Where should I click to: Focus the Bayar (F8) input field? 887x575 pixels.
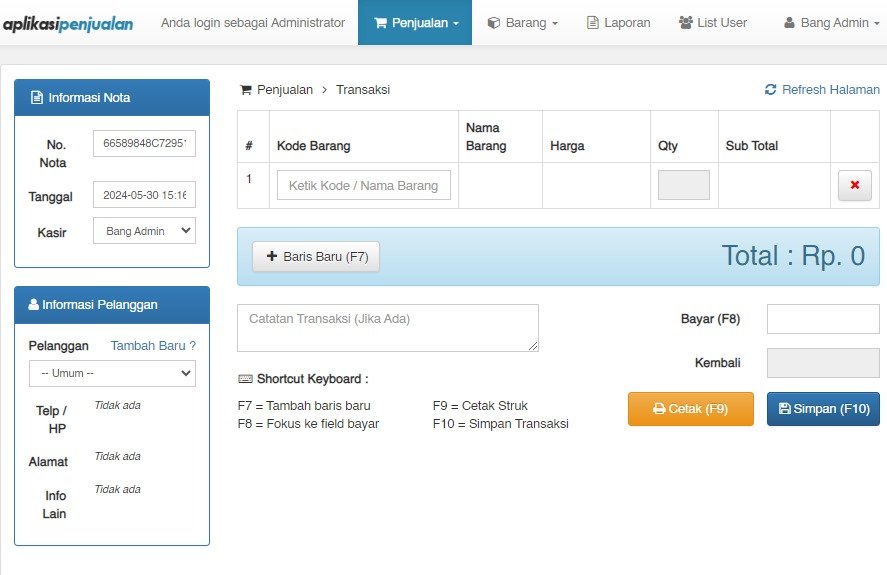pyautogui.click(x=823, y=319)
